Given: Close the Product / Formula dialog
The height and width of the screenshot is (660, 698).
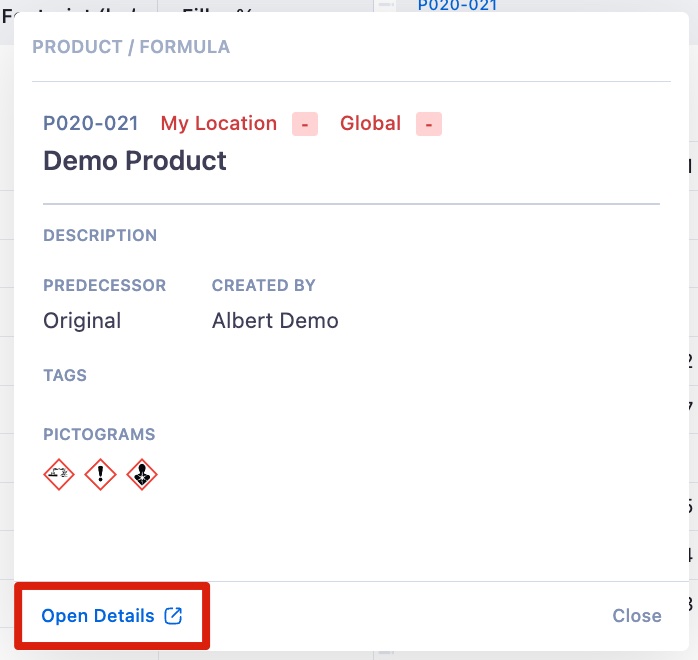Looking at the screenshot, I should [637, 616].
